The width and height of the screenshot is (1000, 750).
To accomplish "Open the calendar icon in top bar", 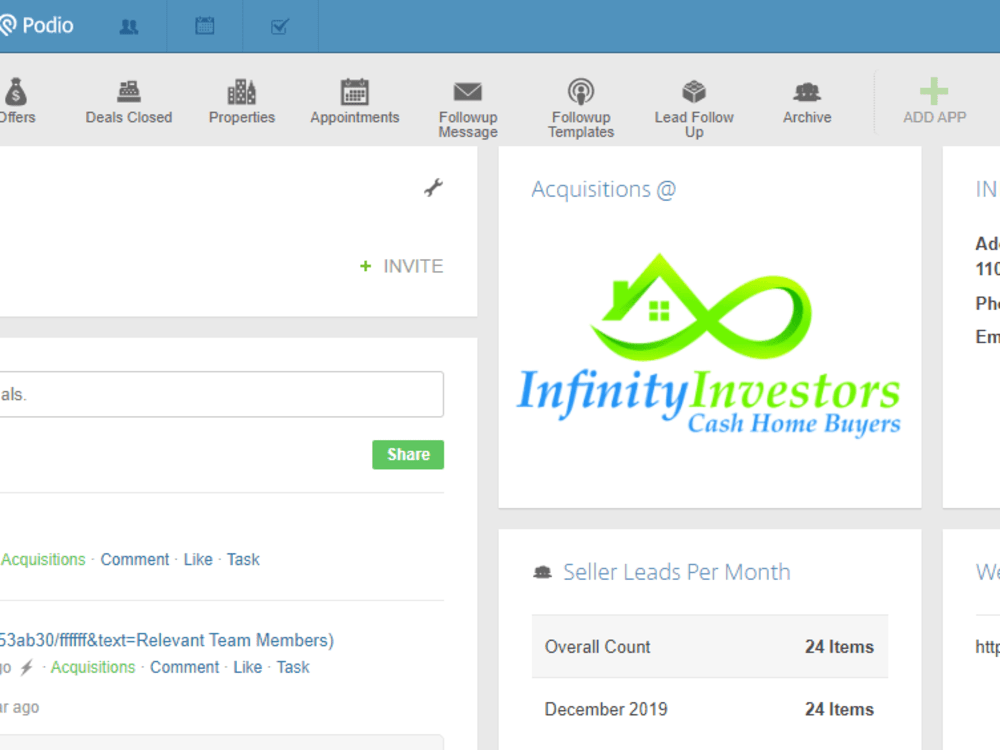I will 205,26.
